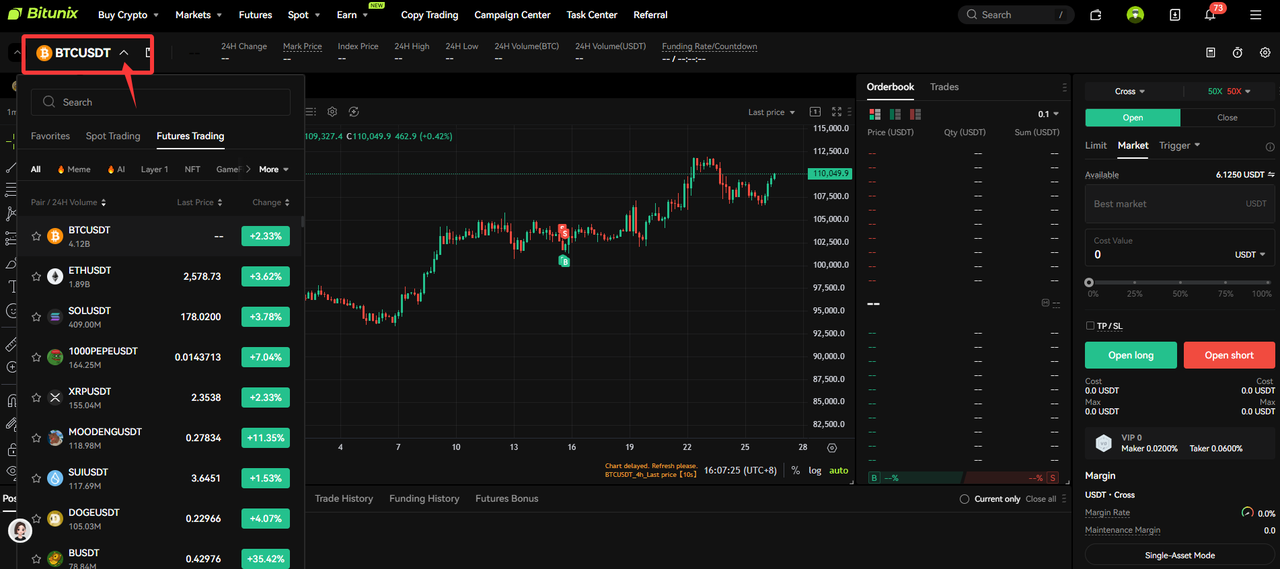Open the calculator icon below the header
Viewport: 1280px width, 569px height.
[1211, 52]
